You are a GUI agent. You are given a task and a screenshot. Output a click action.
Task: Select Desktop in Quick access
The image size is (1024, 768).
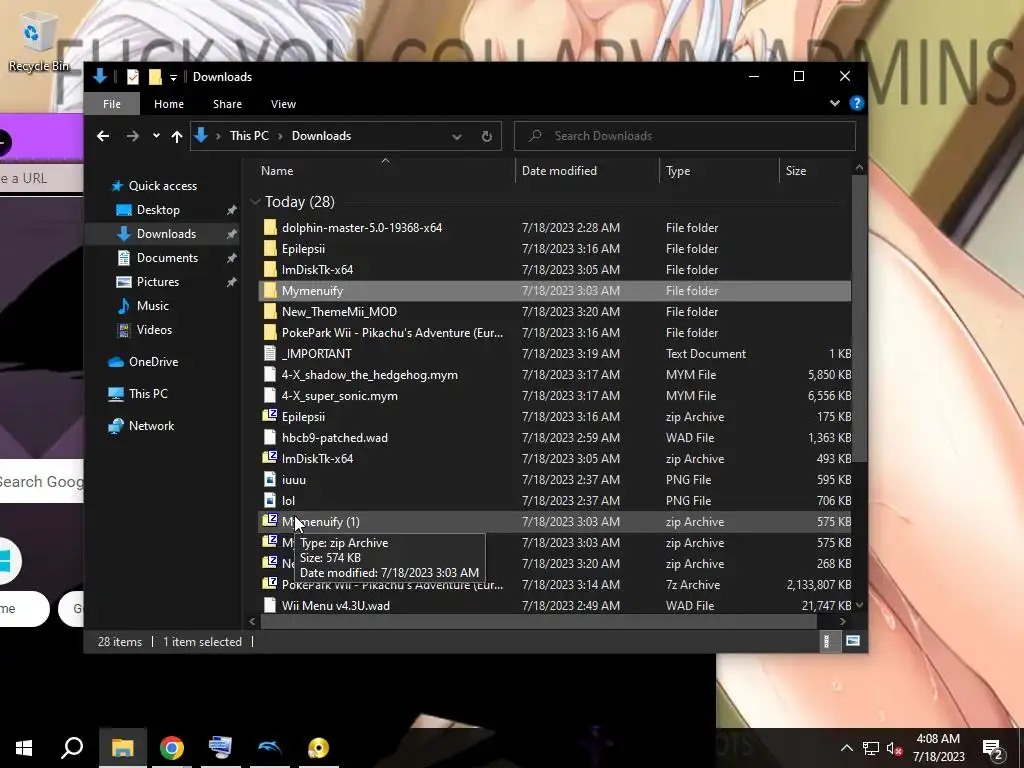(158, 210)
